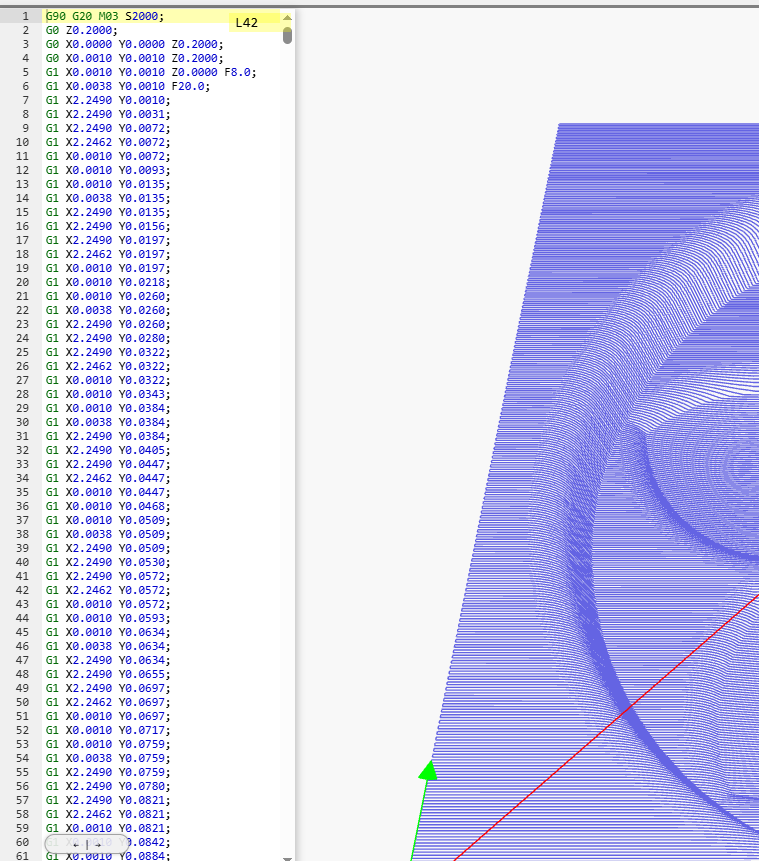
Task: Click the left arrow in the floating pill
Action: [76, 845]
